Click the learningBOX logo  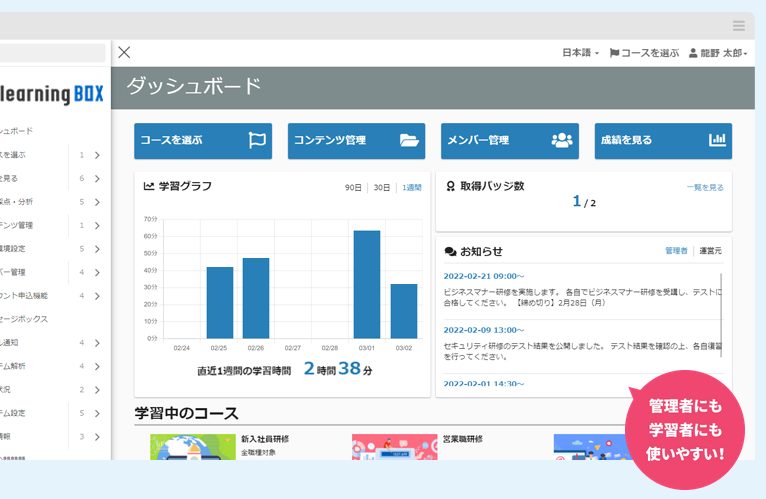click(52, 95)
